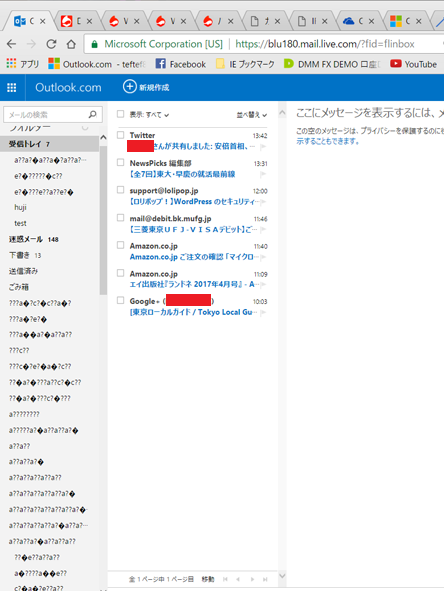Check the select-all messages checkbox
The height and width of the screenshot is (591, 444).
click(120, 114)
